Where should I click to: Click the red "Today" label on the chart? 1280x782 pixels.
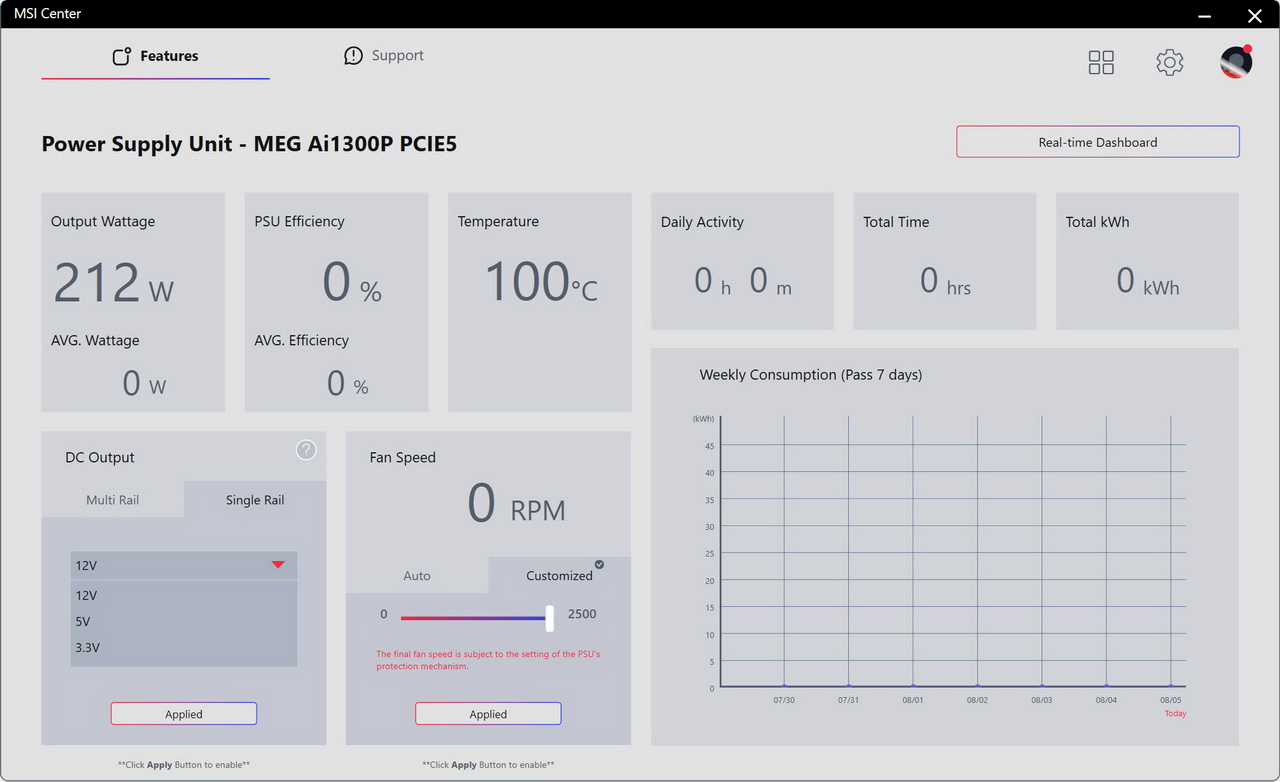click(x=1175, y=714)
